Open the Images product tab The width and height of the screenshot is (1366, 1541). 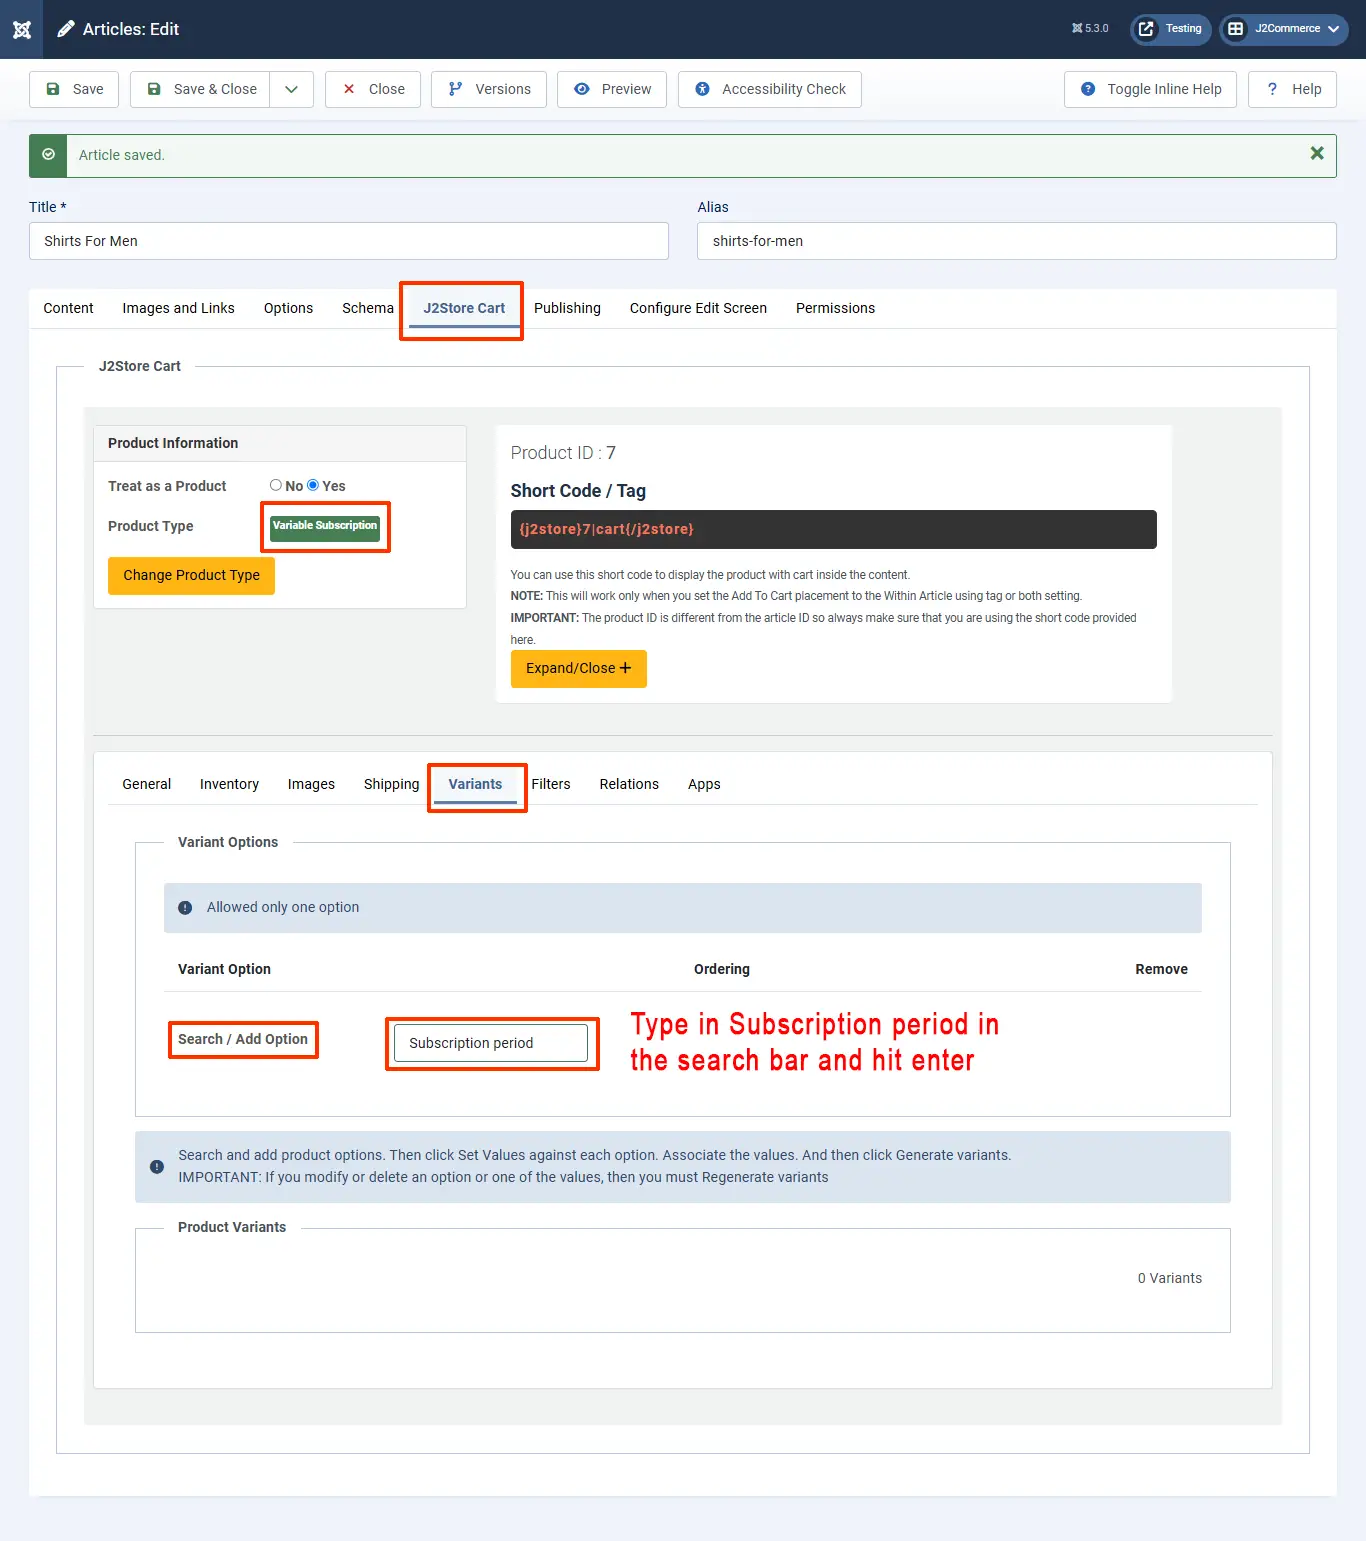(x=311, y=784)
